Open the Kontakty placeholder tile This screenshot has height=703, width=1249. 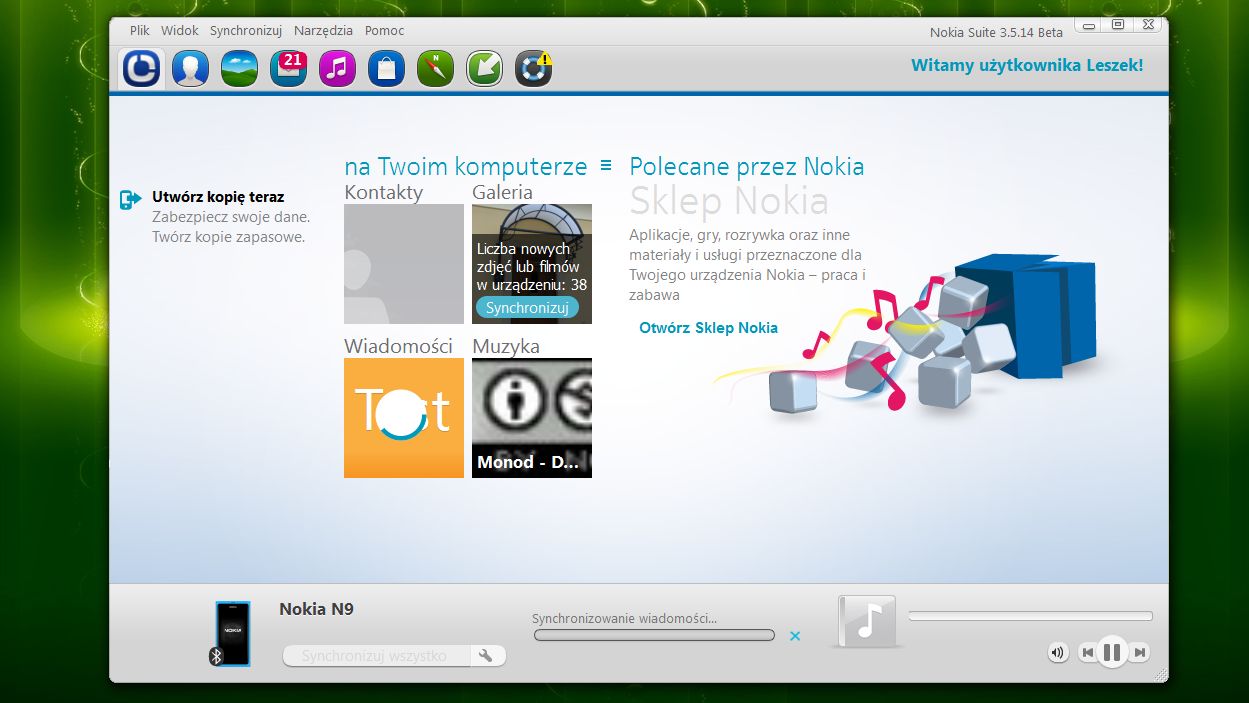404,264
